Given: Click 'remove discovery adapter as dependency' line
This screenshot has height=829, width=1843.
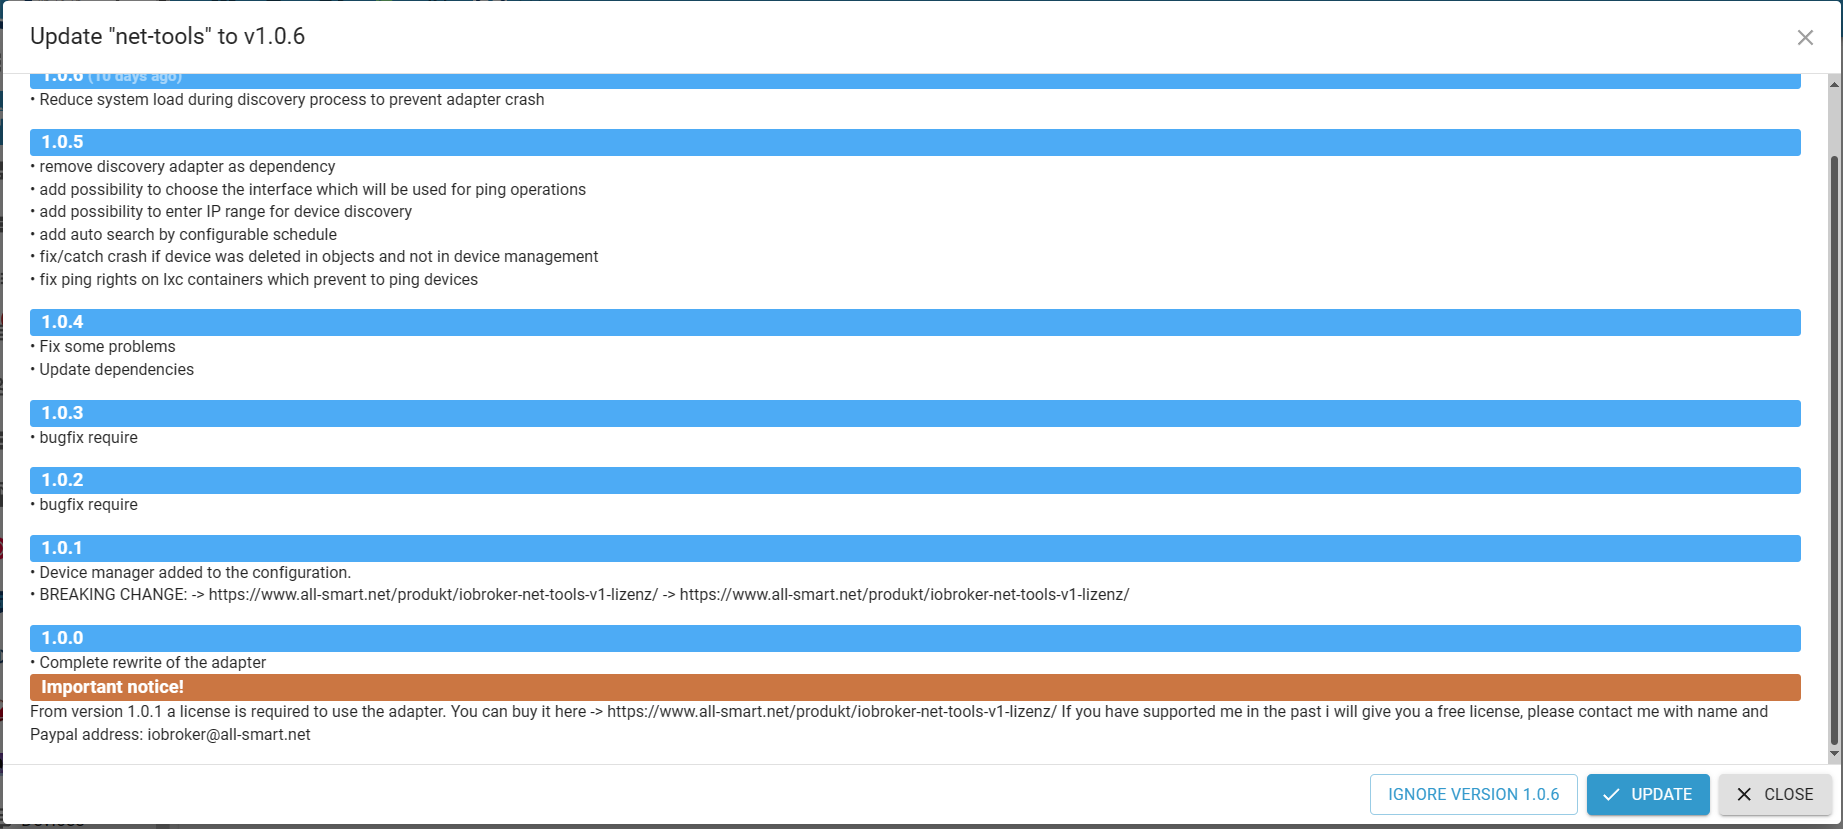Looking at the screenshot, I should (183, 167).
